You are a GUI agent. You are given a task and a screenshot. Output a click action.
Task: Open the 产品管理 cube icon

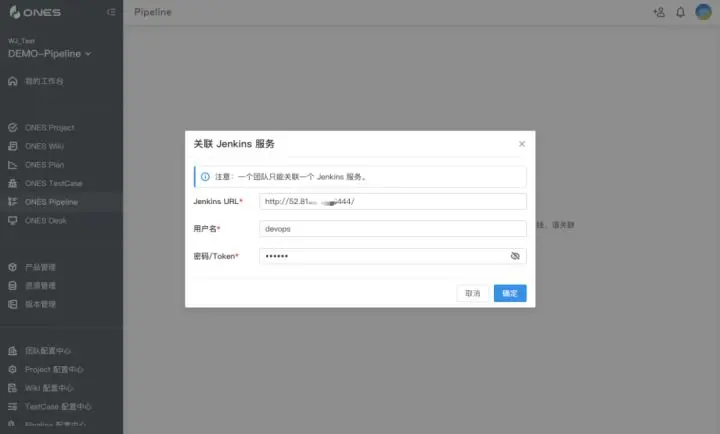(x=12, y=267)
